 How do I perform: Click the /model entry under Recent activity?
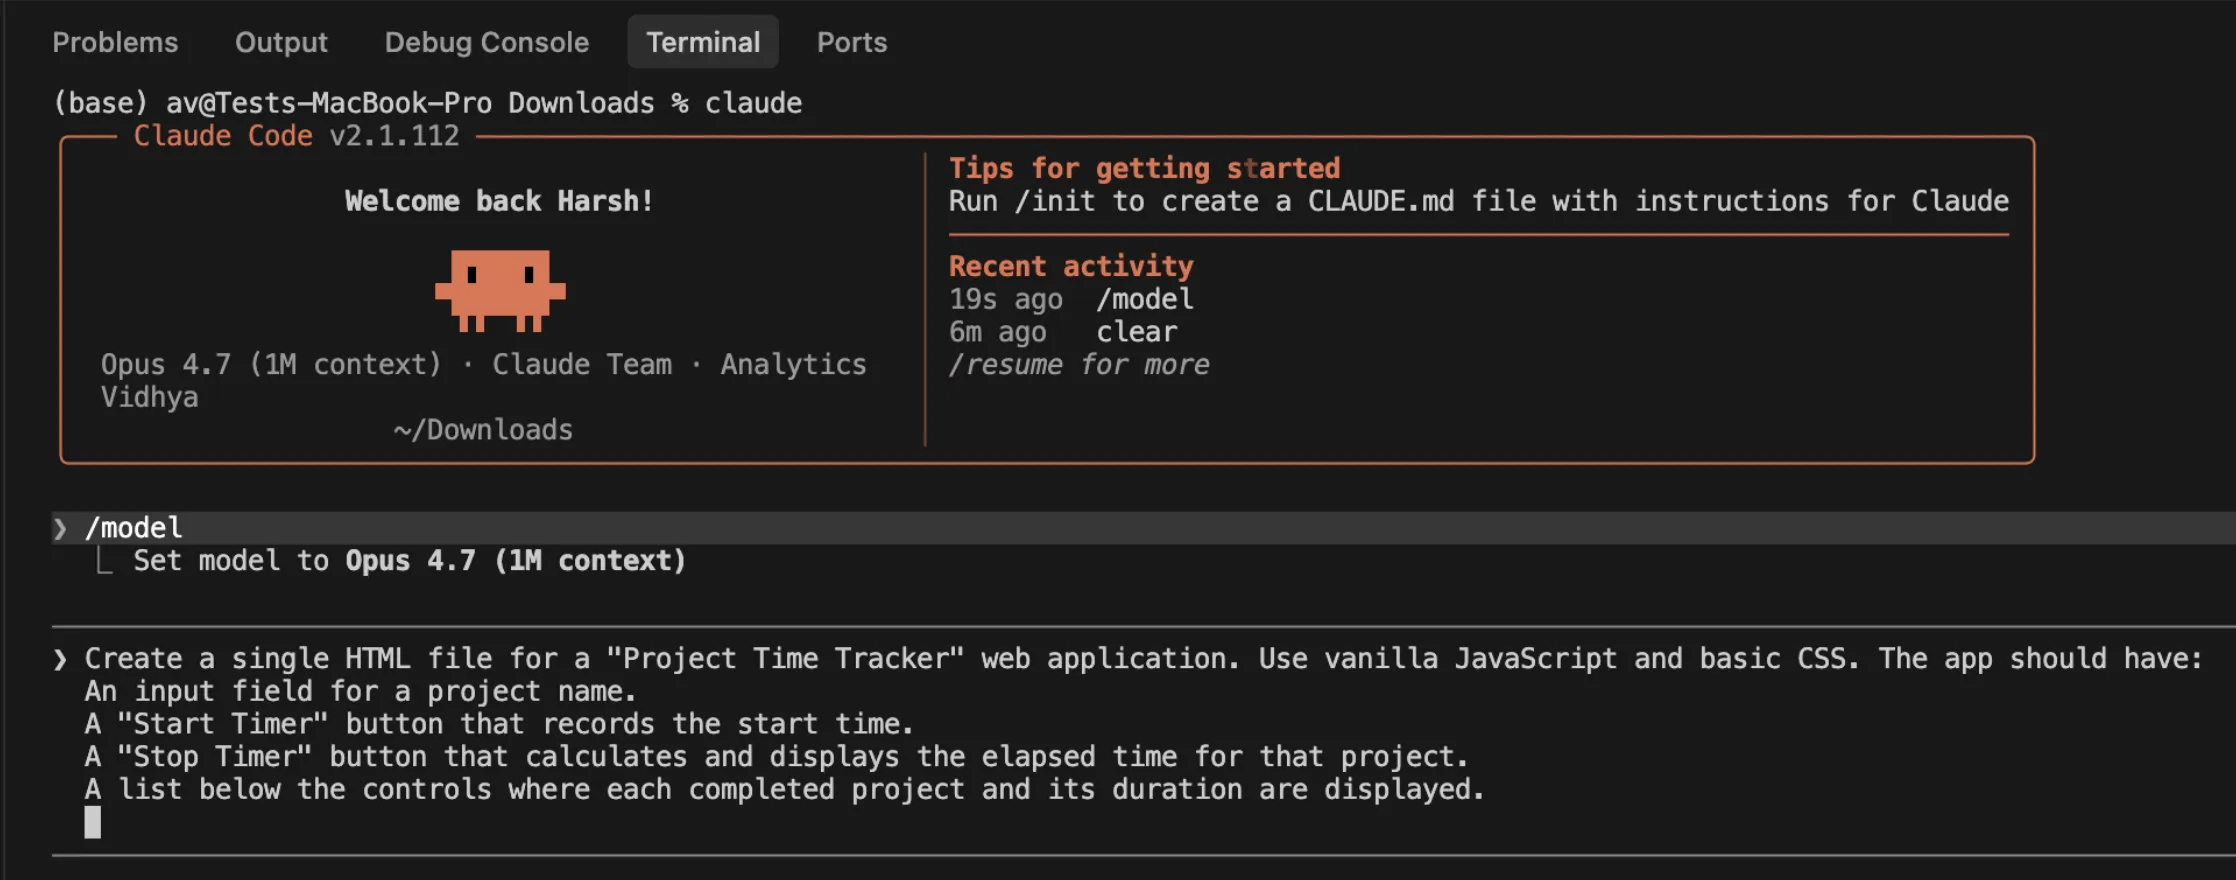[1145, 299]
